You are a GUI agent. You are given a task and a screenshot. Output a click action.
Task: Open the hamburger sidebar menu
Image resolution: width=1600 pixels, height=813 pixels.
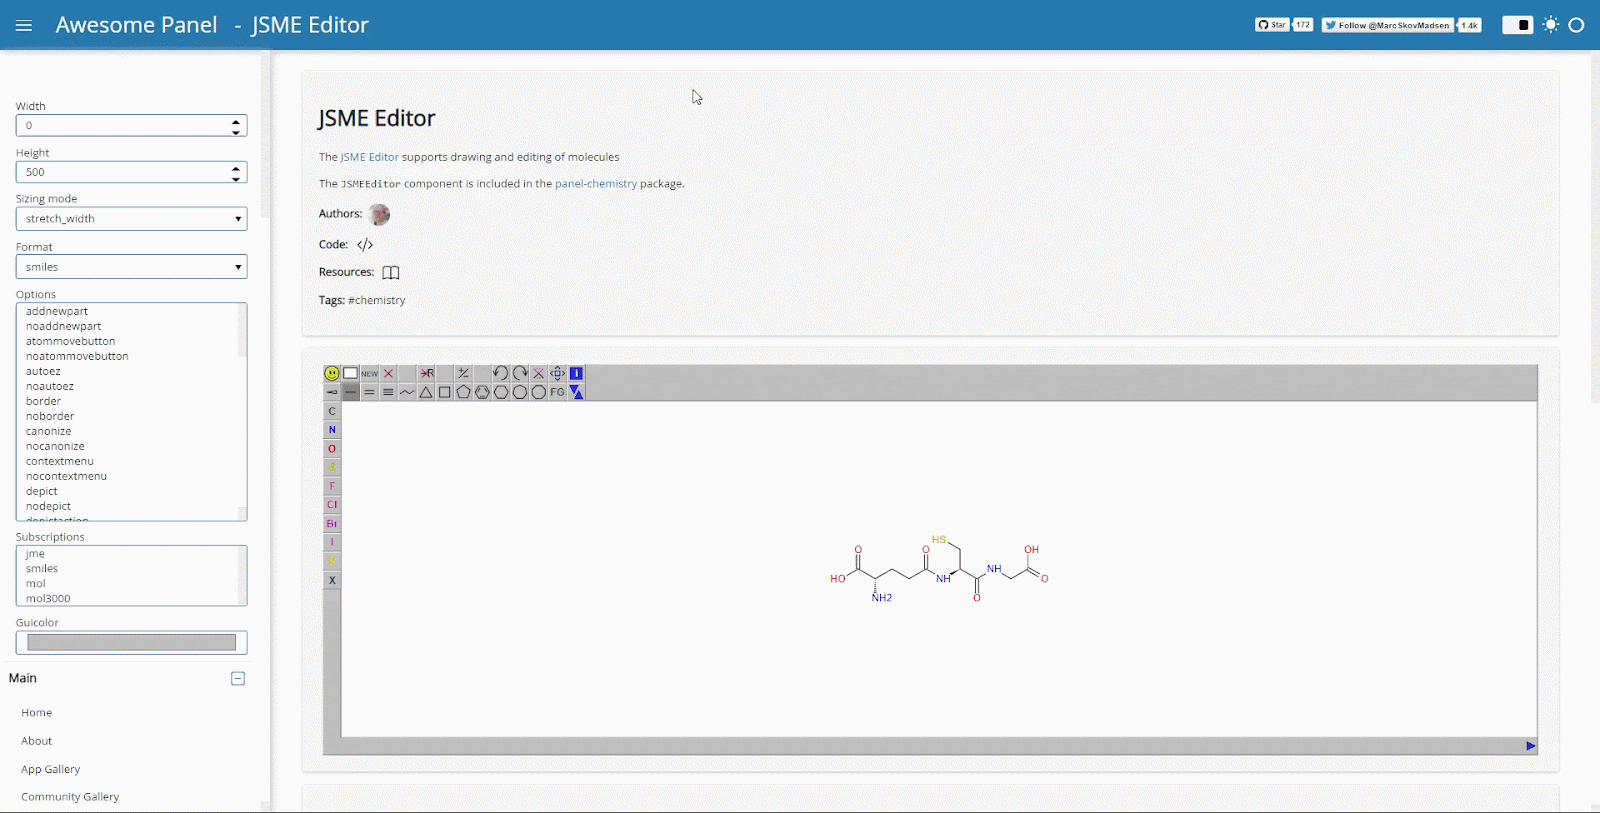(24, 25)
